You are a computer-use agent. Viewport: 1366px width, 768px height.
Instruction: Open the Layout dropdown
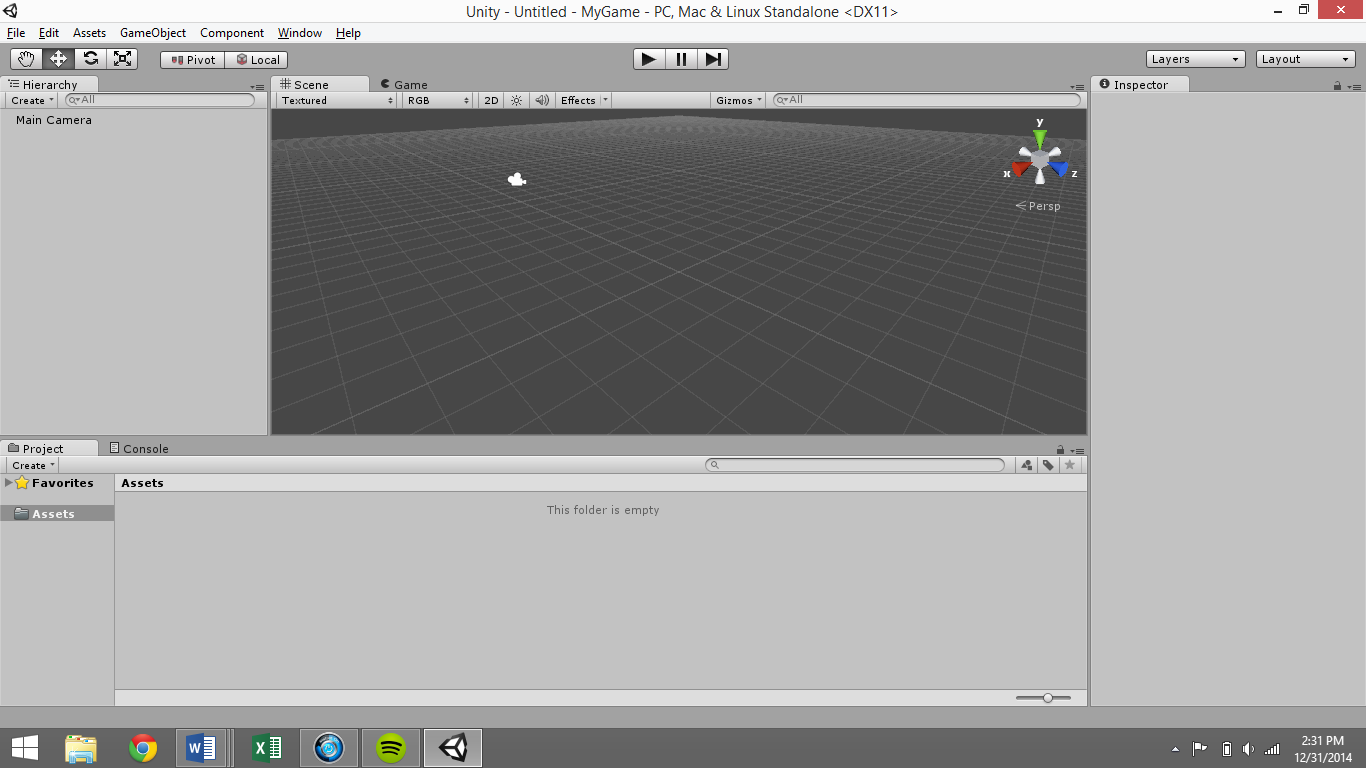click(1306, 59)
